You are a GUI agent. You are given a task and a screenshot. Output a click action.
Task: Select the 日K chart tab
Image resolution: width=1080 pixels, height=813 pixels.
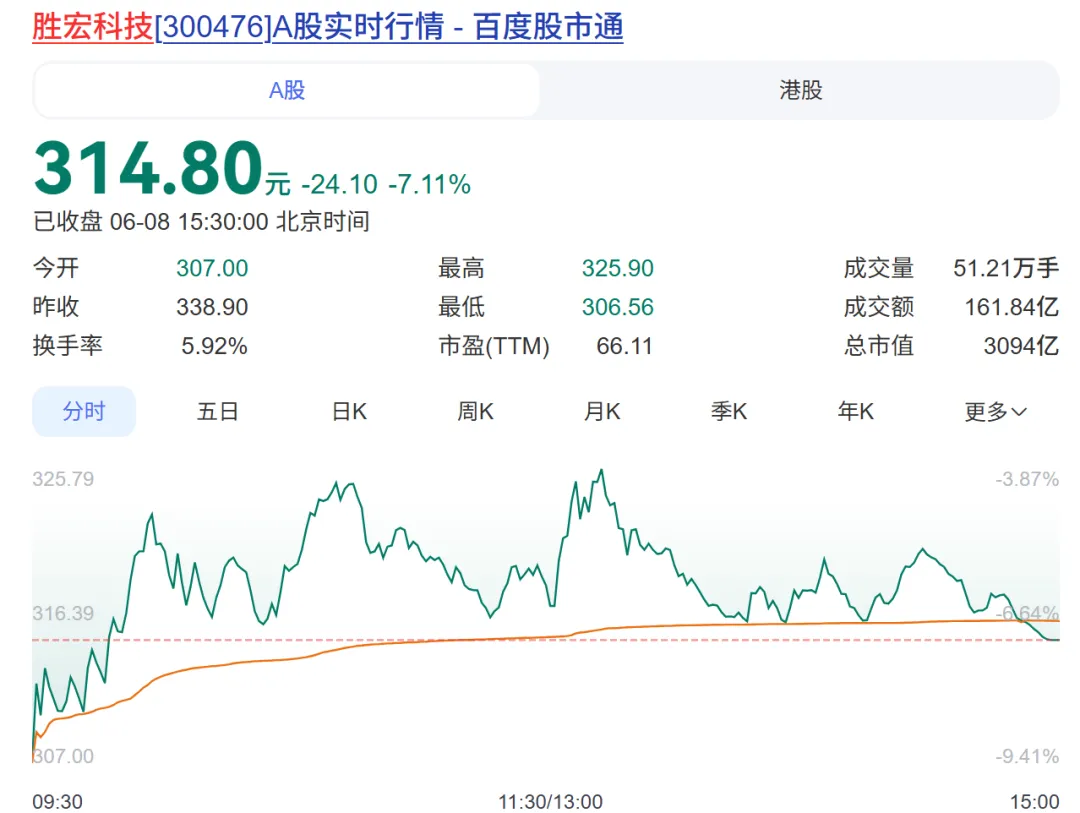349,411
